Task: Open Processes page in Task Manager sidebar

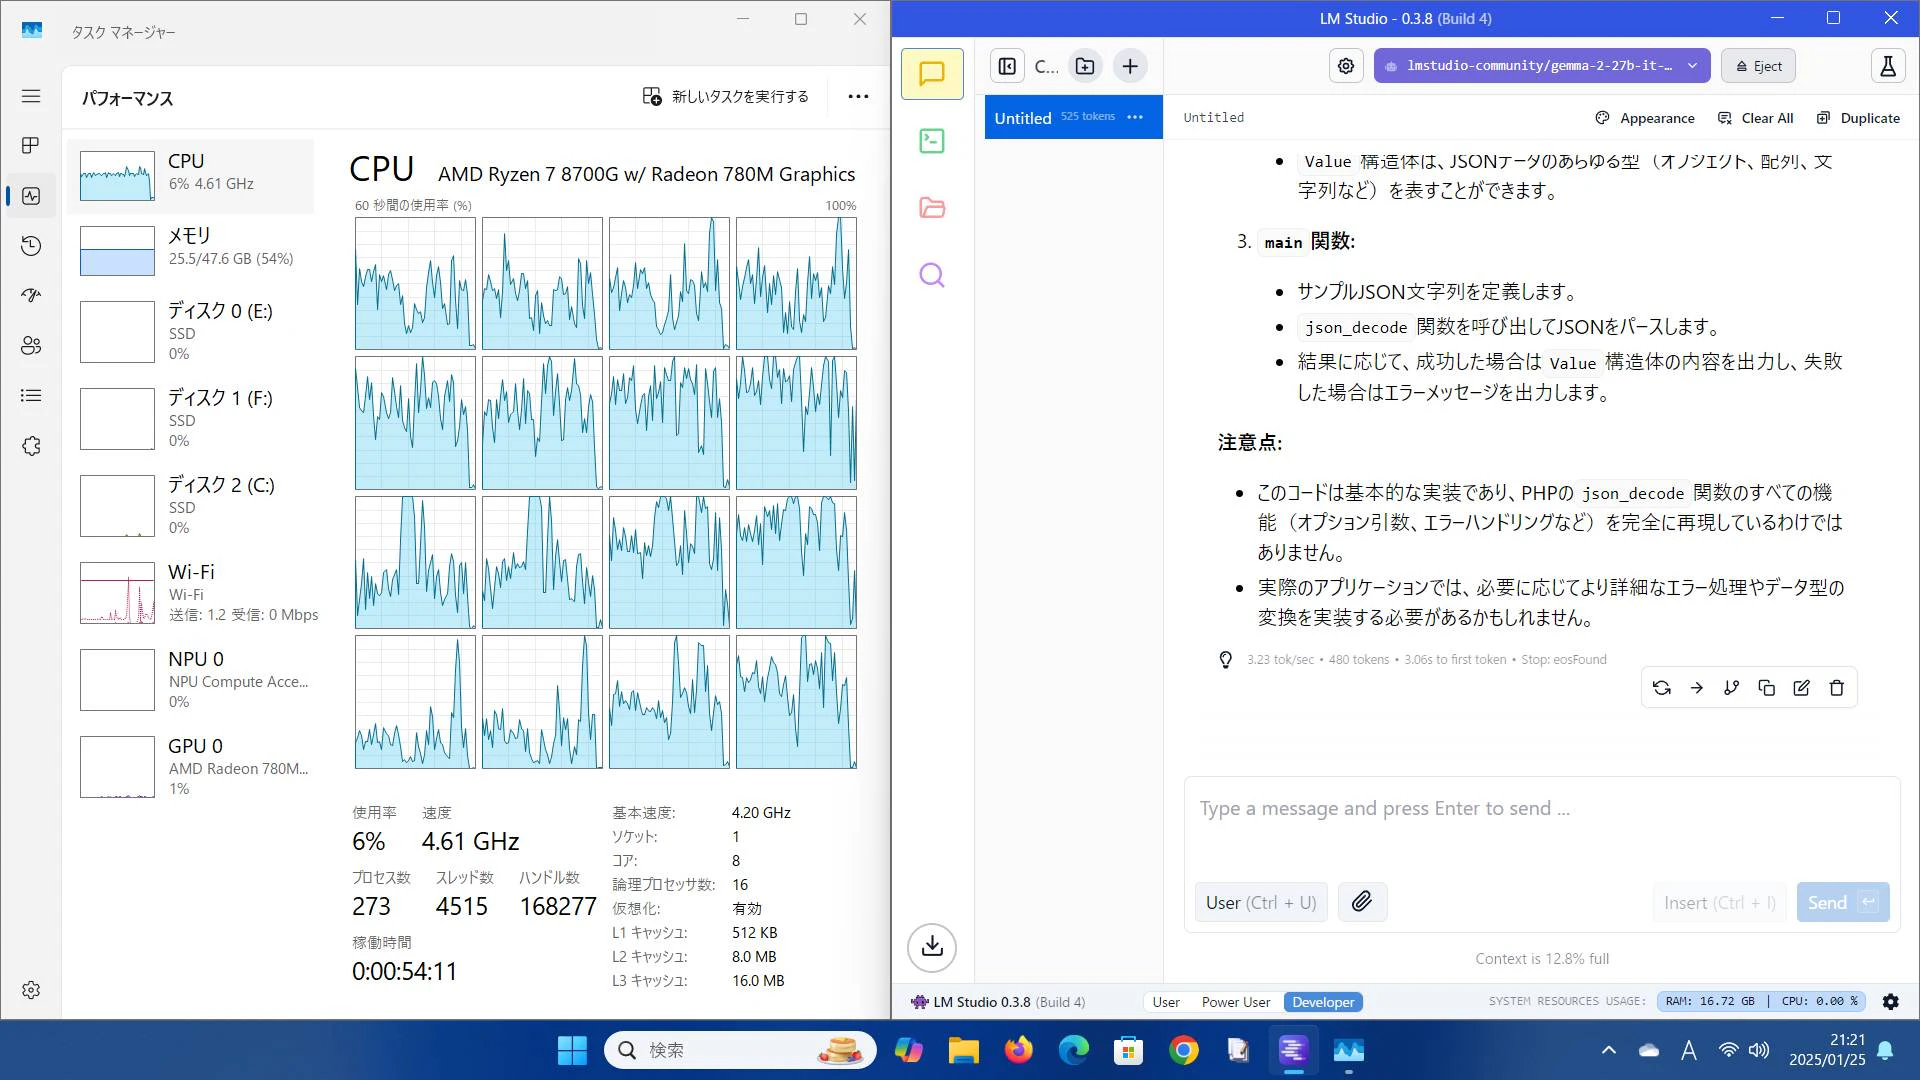Action: [31, 146]
